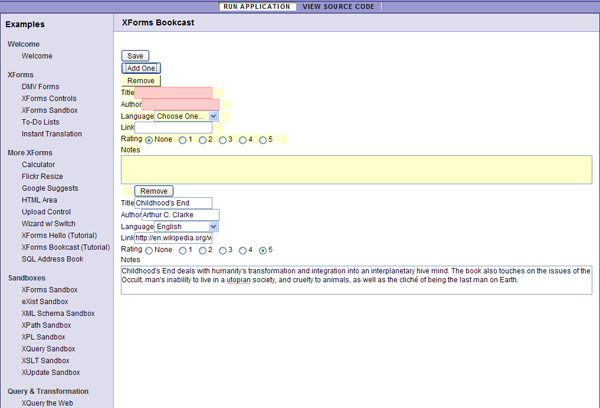Remove the Childhood's End book entry
Image resolution: width=600 pixels, height=408 pixels.
[x=153, y=191]
